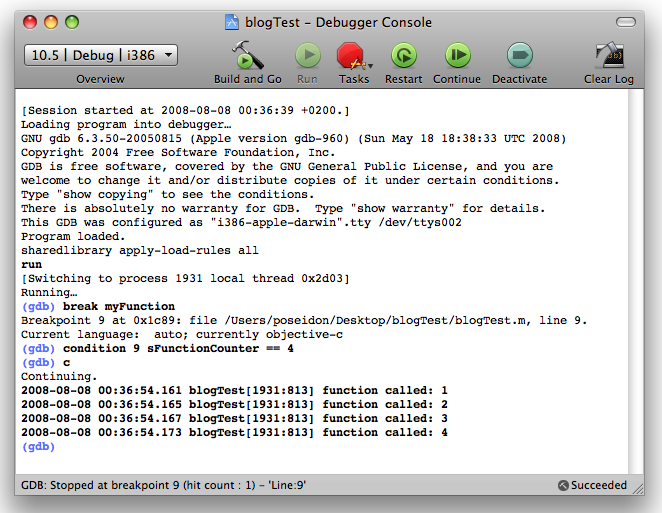Zoom the window using the green button
The width and height of the screenshot is (662, 513).
point(72,21)
